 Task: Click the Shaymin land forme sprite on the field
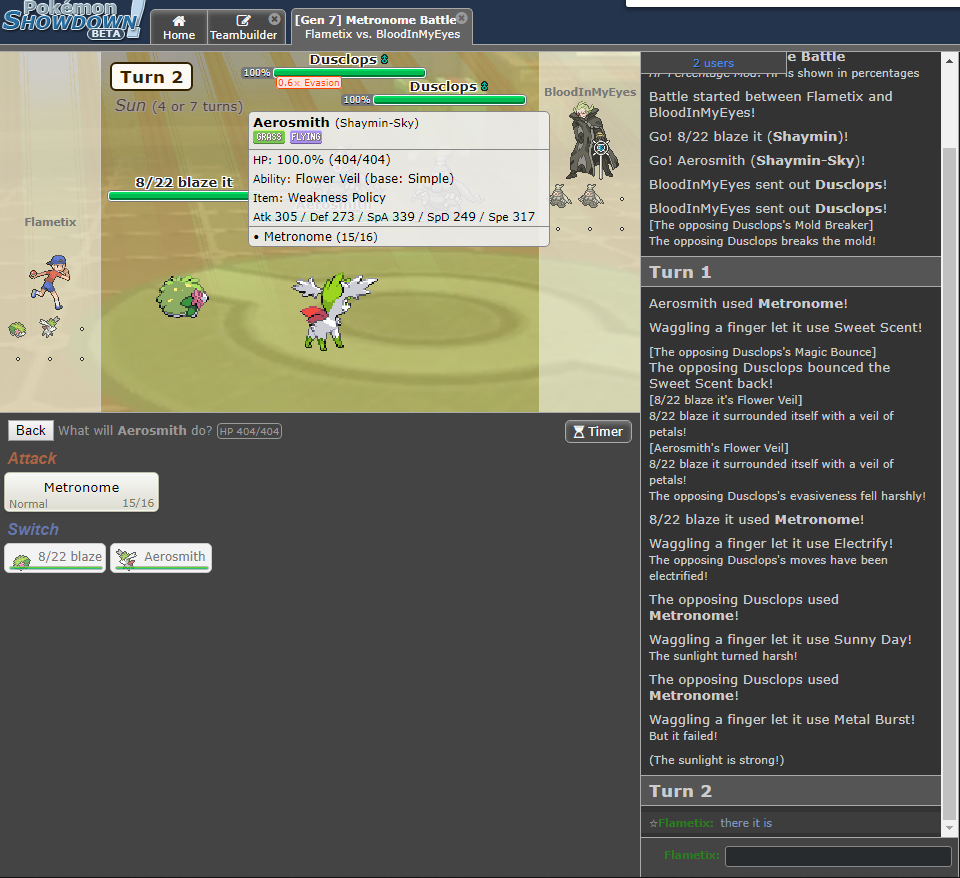click(x=182, y=296)
